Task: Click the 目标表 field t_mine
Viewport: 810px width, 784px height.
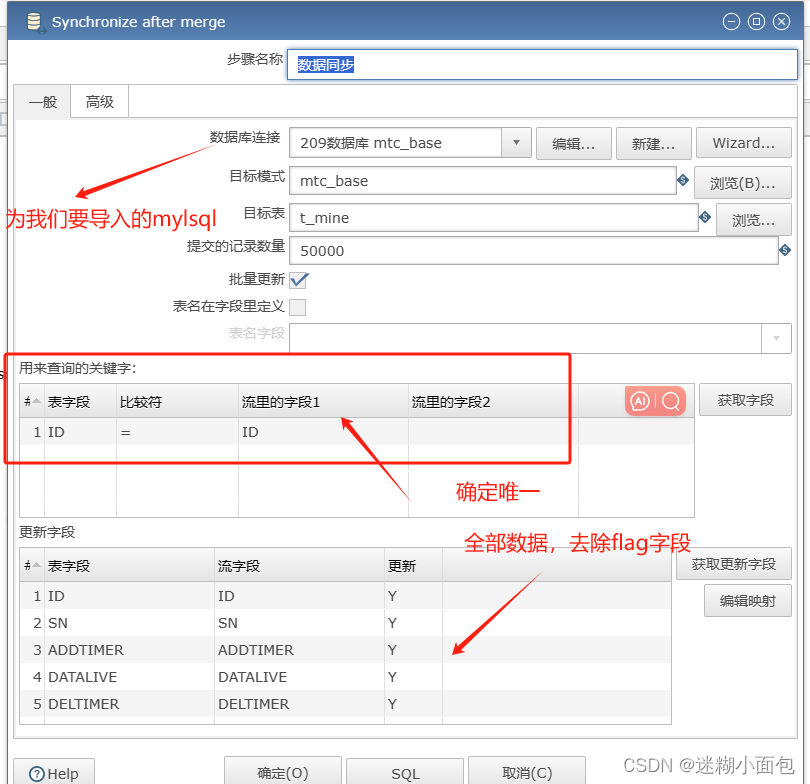Action: pyautogui.click(x=494, y=217)
